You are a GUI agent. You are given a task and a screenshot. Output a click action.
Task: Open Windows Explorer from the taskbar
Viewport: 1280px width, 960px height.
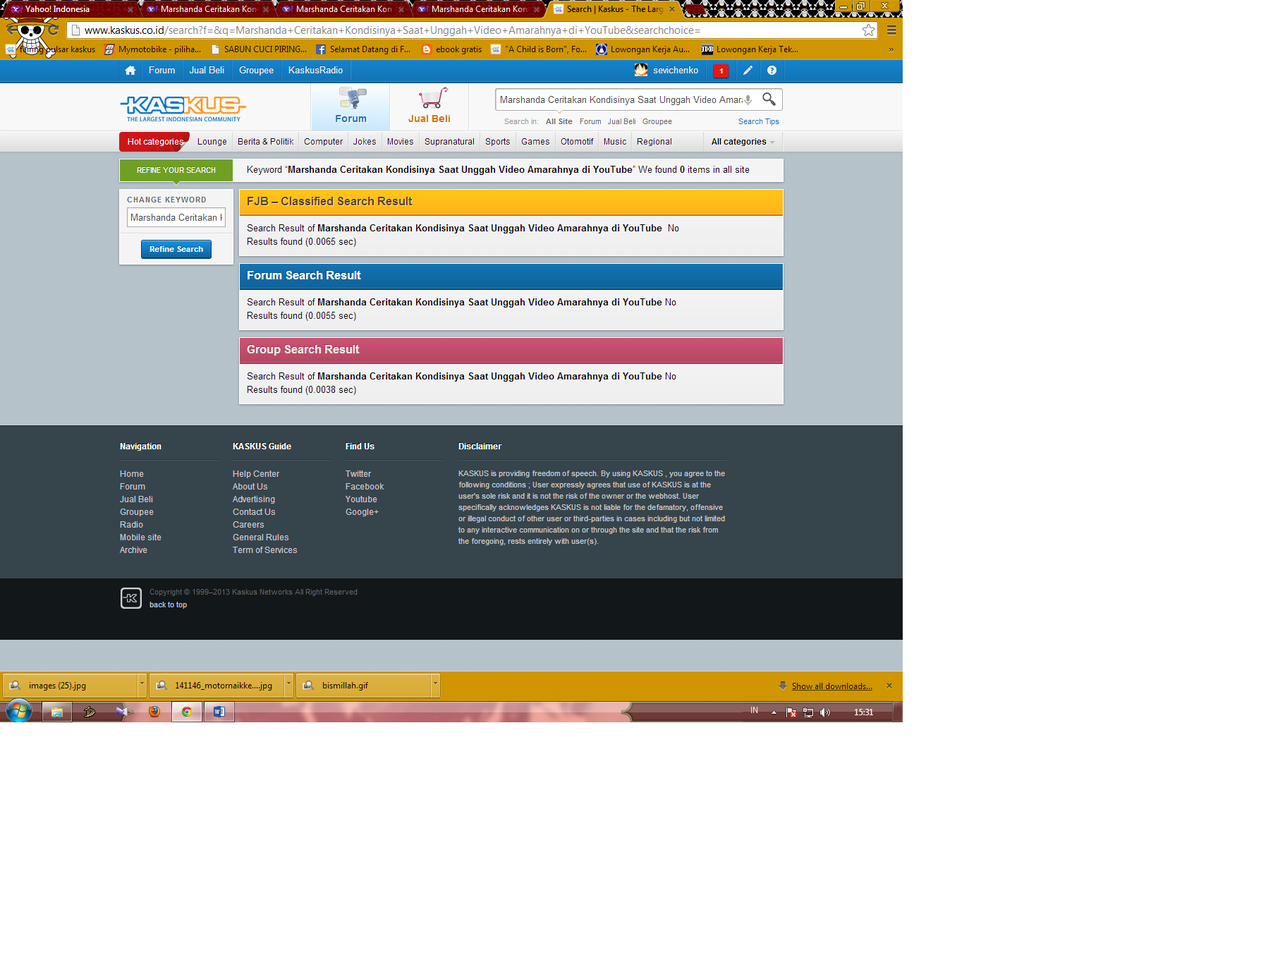(x=57, y=712)
